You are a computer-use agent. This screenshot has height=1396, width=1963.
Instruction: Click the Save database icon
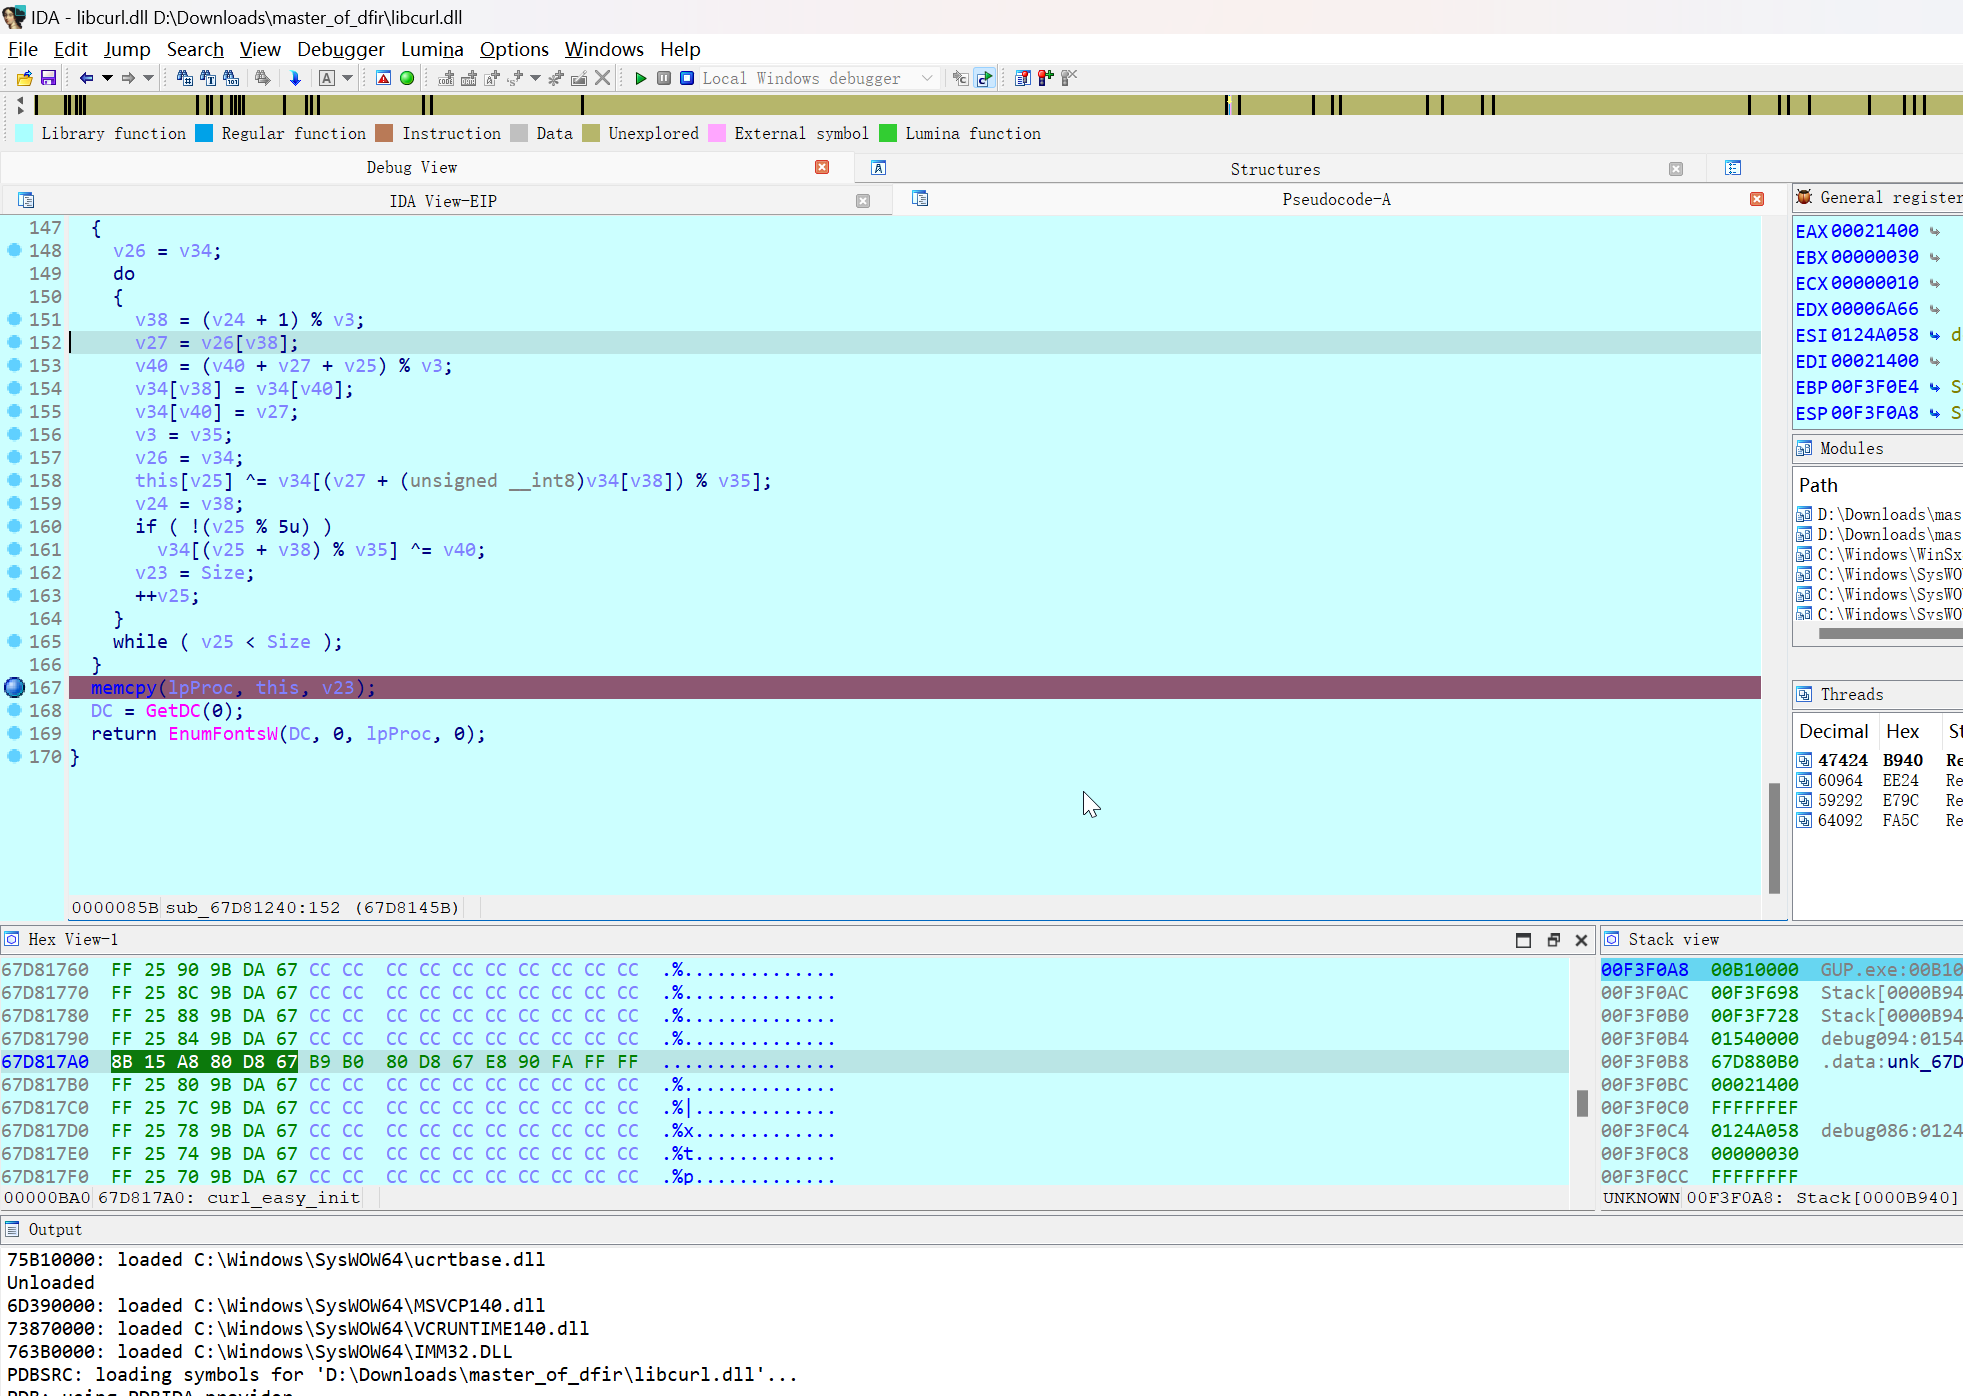coord(48,78)
